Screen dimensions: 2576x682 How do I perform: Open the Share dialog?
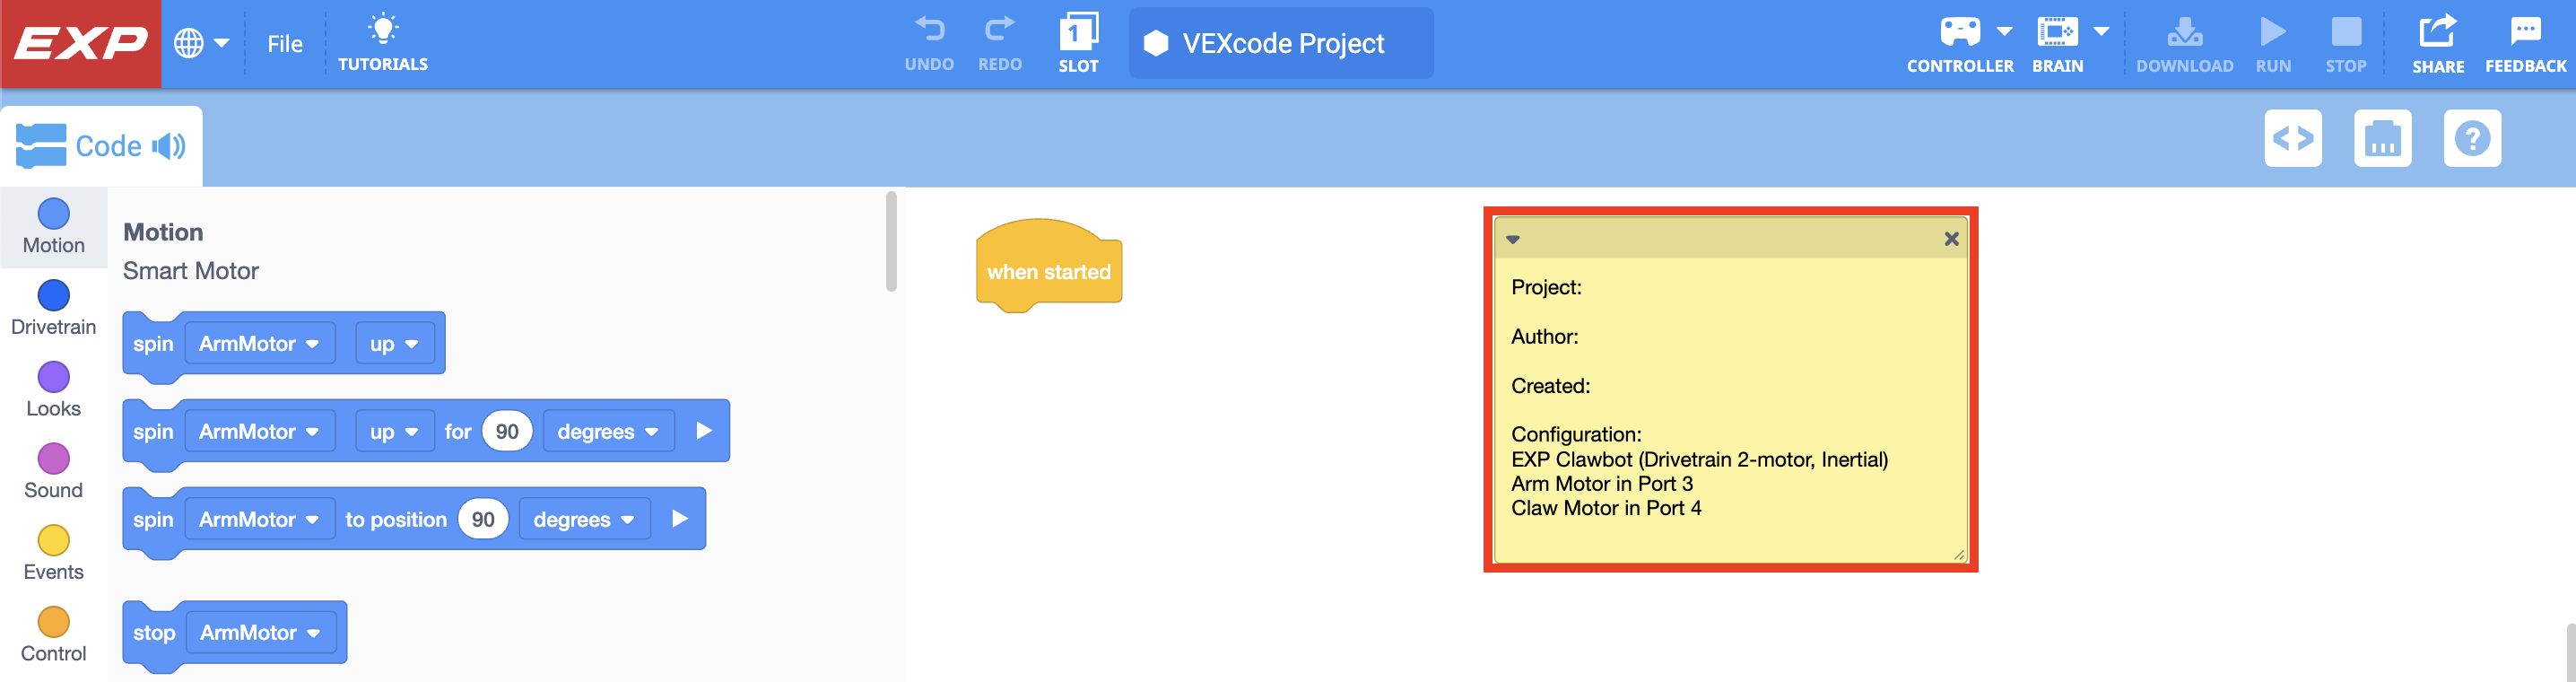(2438, 35)
